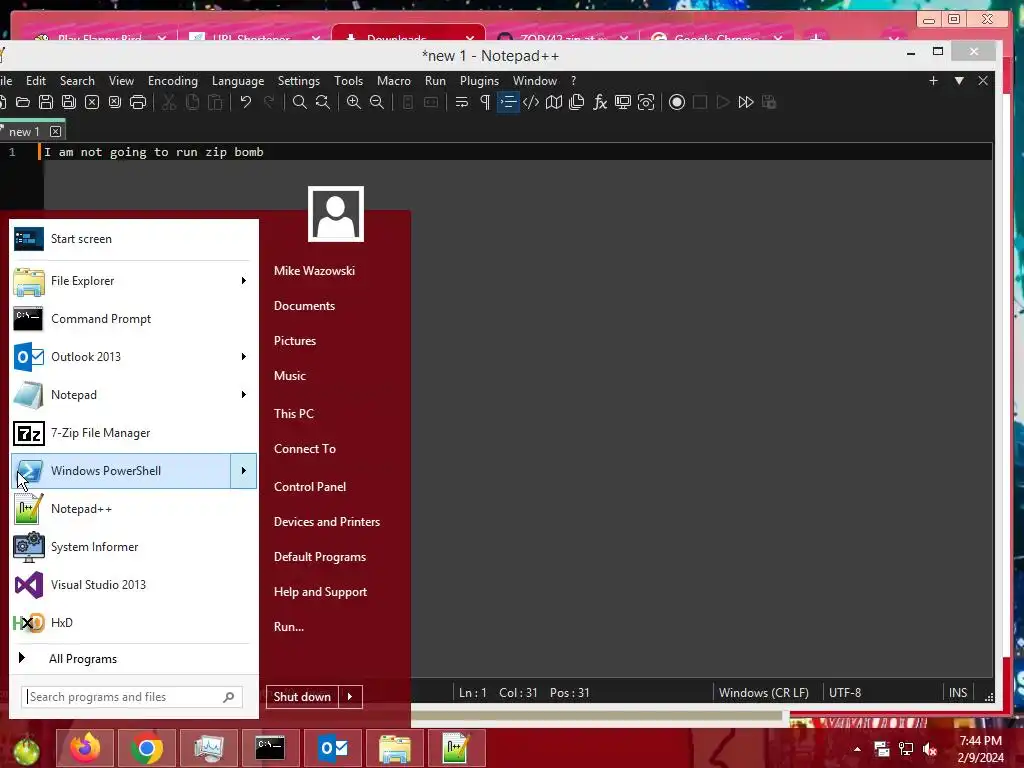Launch Command Prompt from Start menu
This screenshot has height=768, width=1024.
click(133, 319)
